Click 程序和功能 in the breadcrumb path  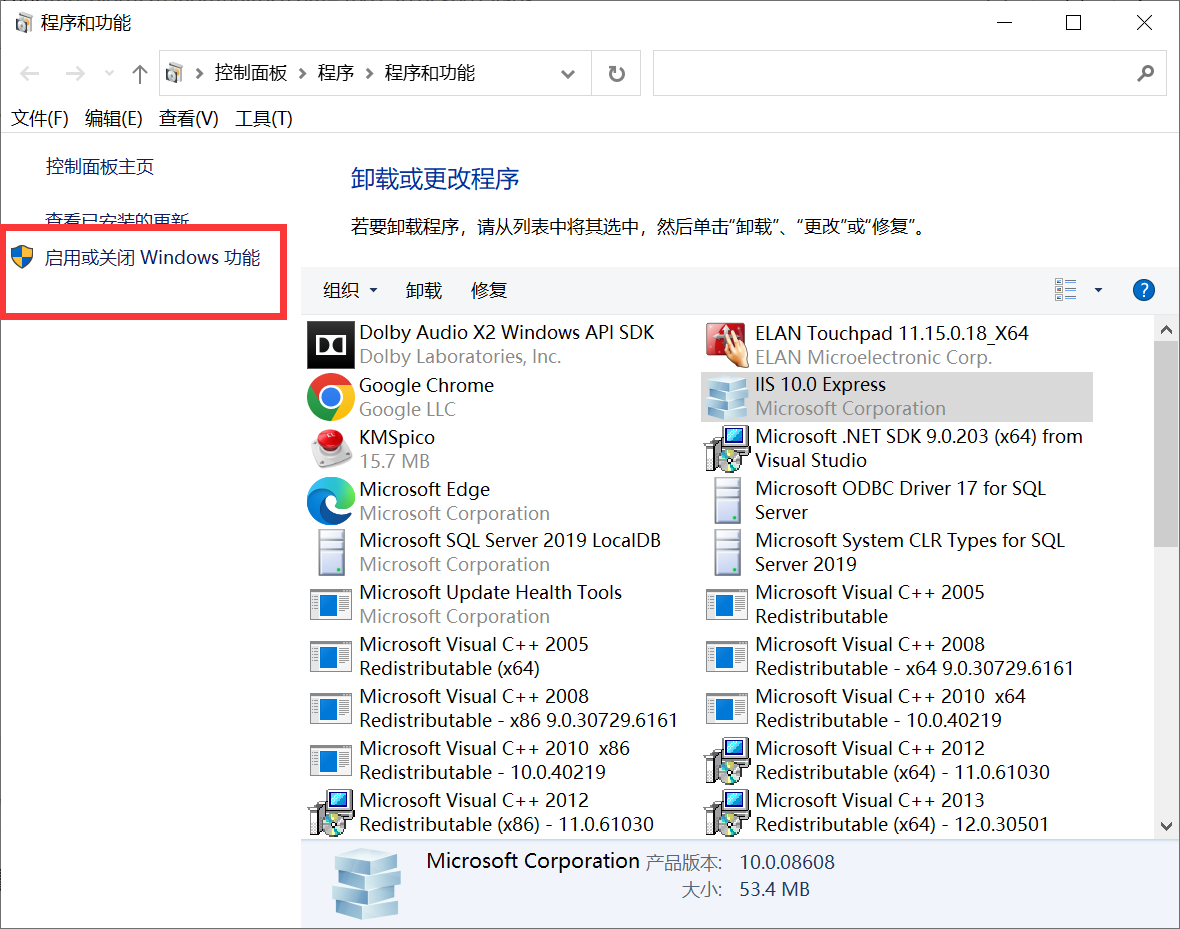430,73
